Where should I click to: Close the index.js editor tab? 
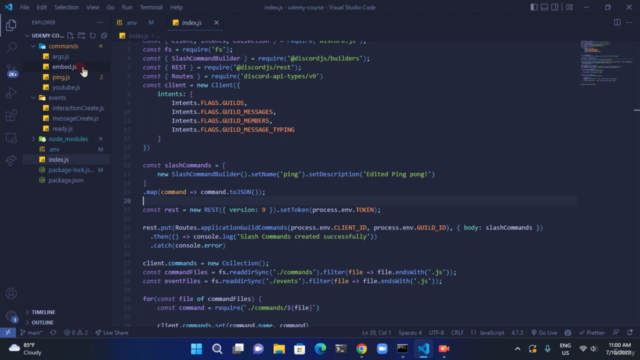[216, 22]
